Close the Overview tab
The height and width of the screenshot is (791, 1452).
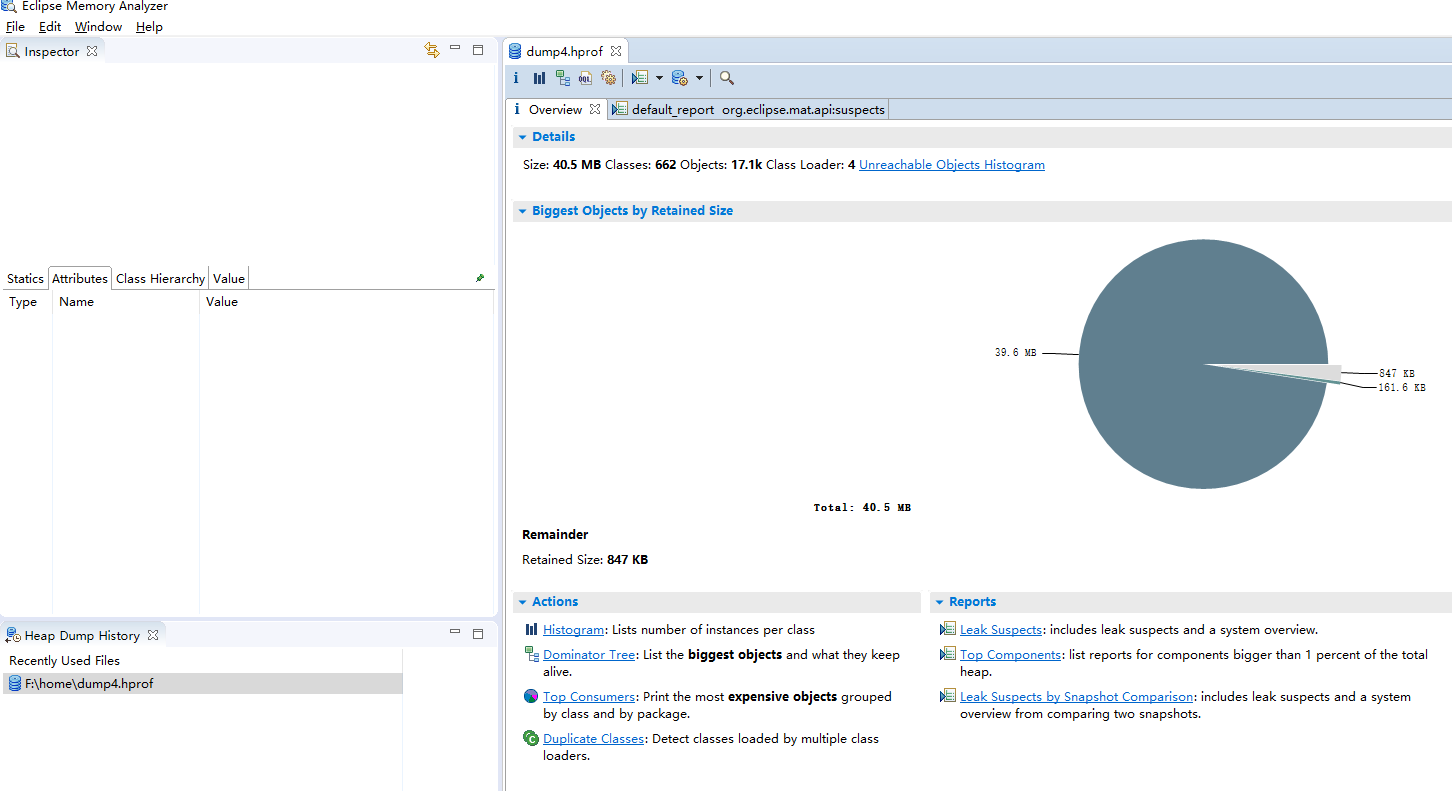point(595,109)
